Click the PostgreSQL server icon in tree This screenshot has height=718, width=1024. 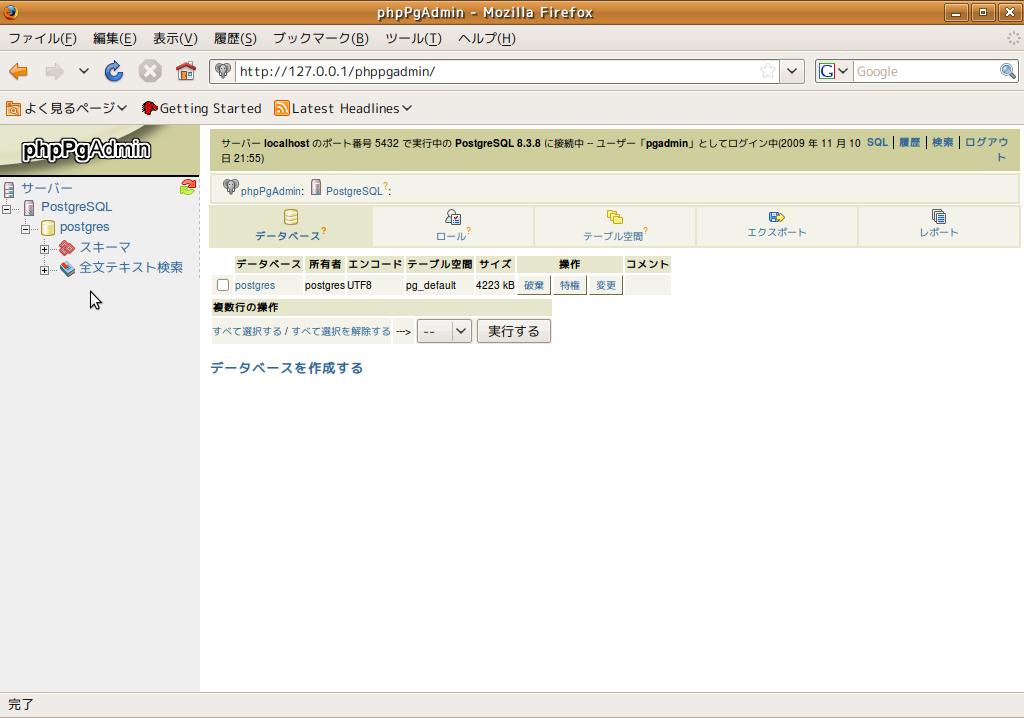pos(29,208)
